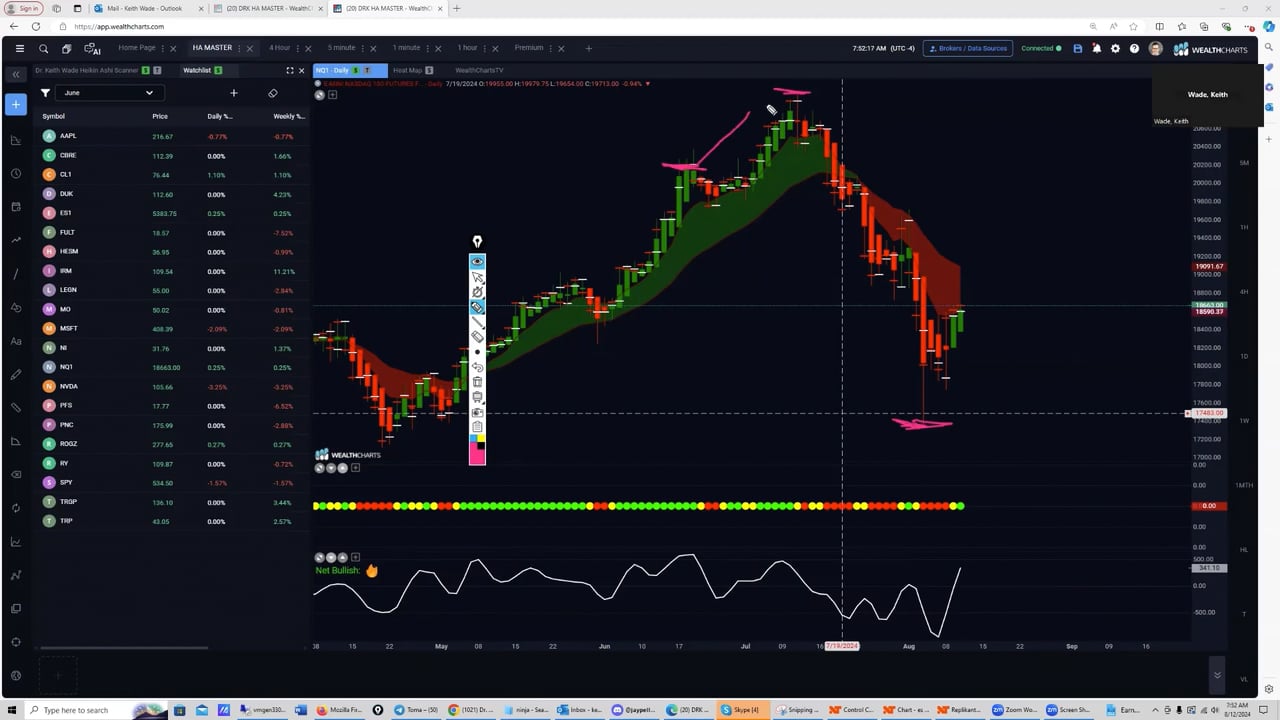This screenshot has width=1280, height=720.
Task: Close the watchlist panel with X
Action: [x=302, y=70]
